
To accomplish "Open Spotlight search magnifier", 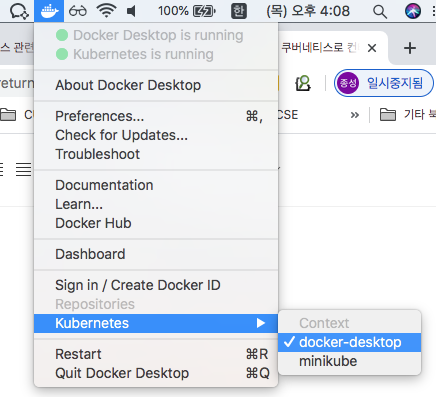I will click(380, 12).
